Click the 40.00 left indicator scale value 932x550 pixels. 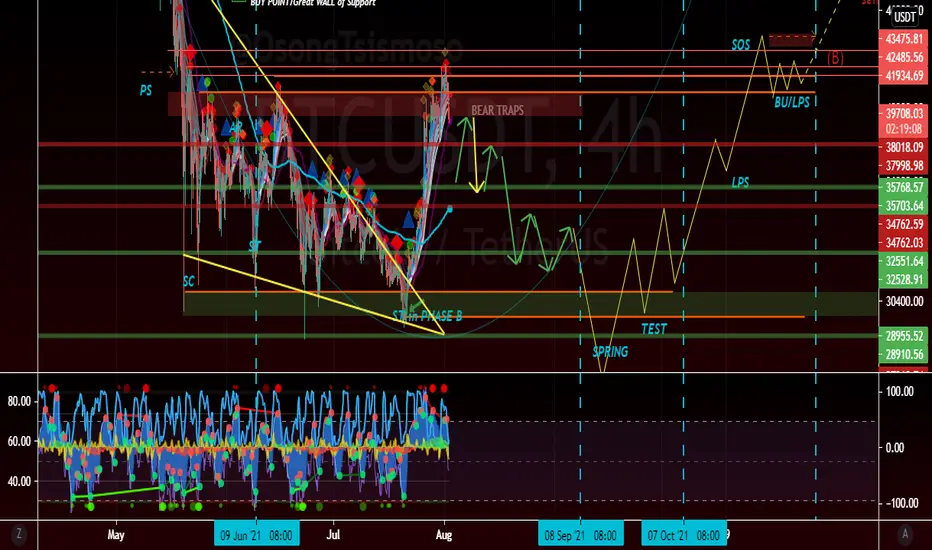pyautogui.click(x=19, y=481)
